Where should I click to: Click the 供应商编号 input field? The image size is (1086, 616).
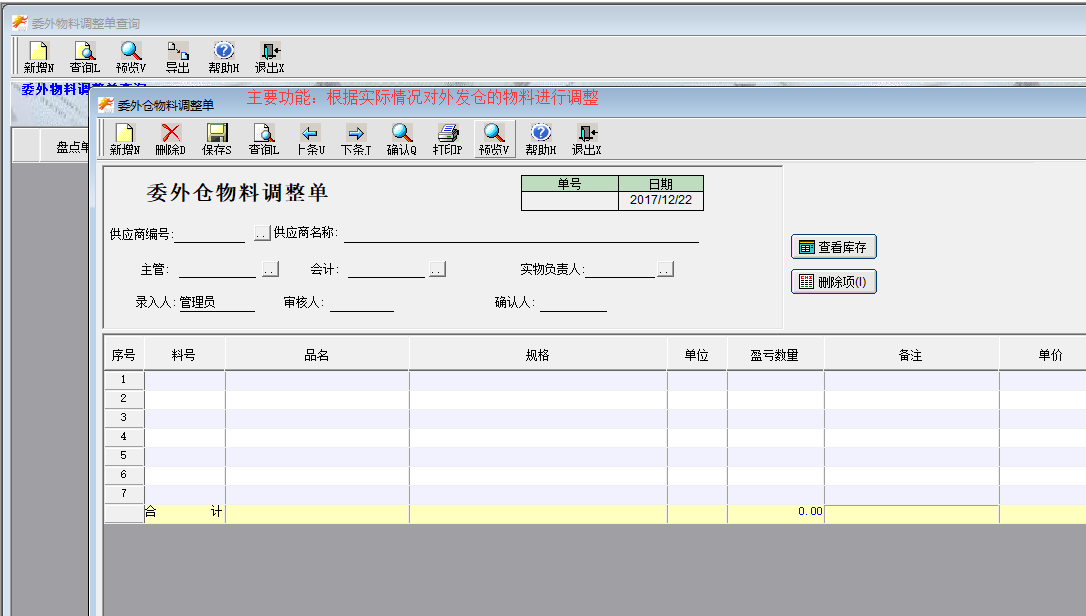(x=209, y=234)
